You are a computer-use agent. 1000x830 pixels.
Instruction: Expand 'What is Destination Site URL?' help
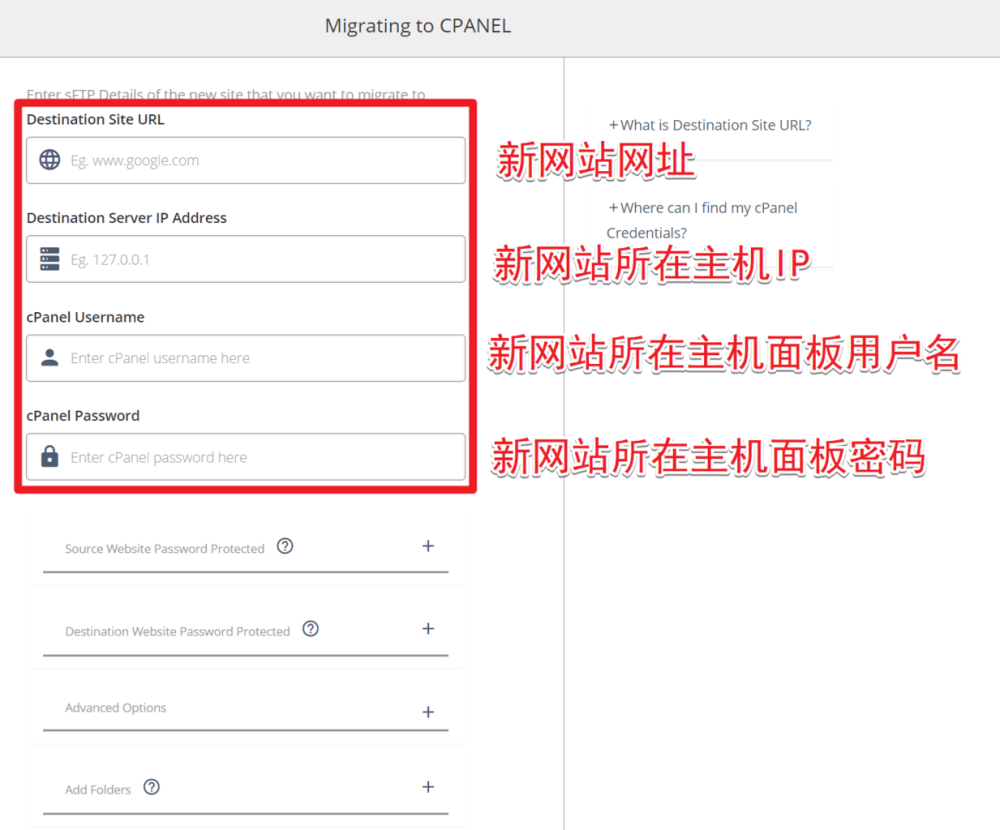point(710,125)
